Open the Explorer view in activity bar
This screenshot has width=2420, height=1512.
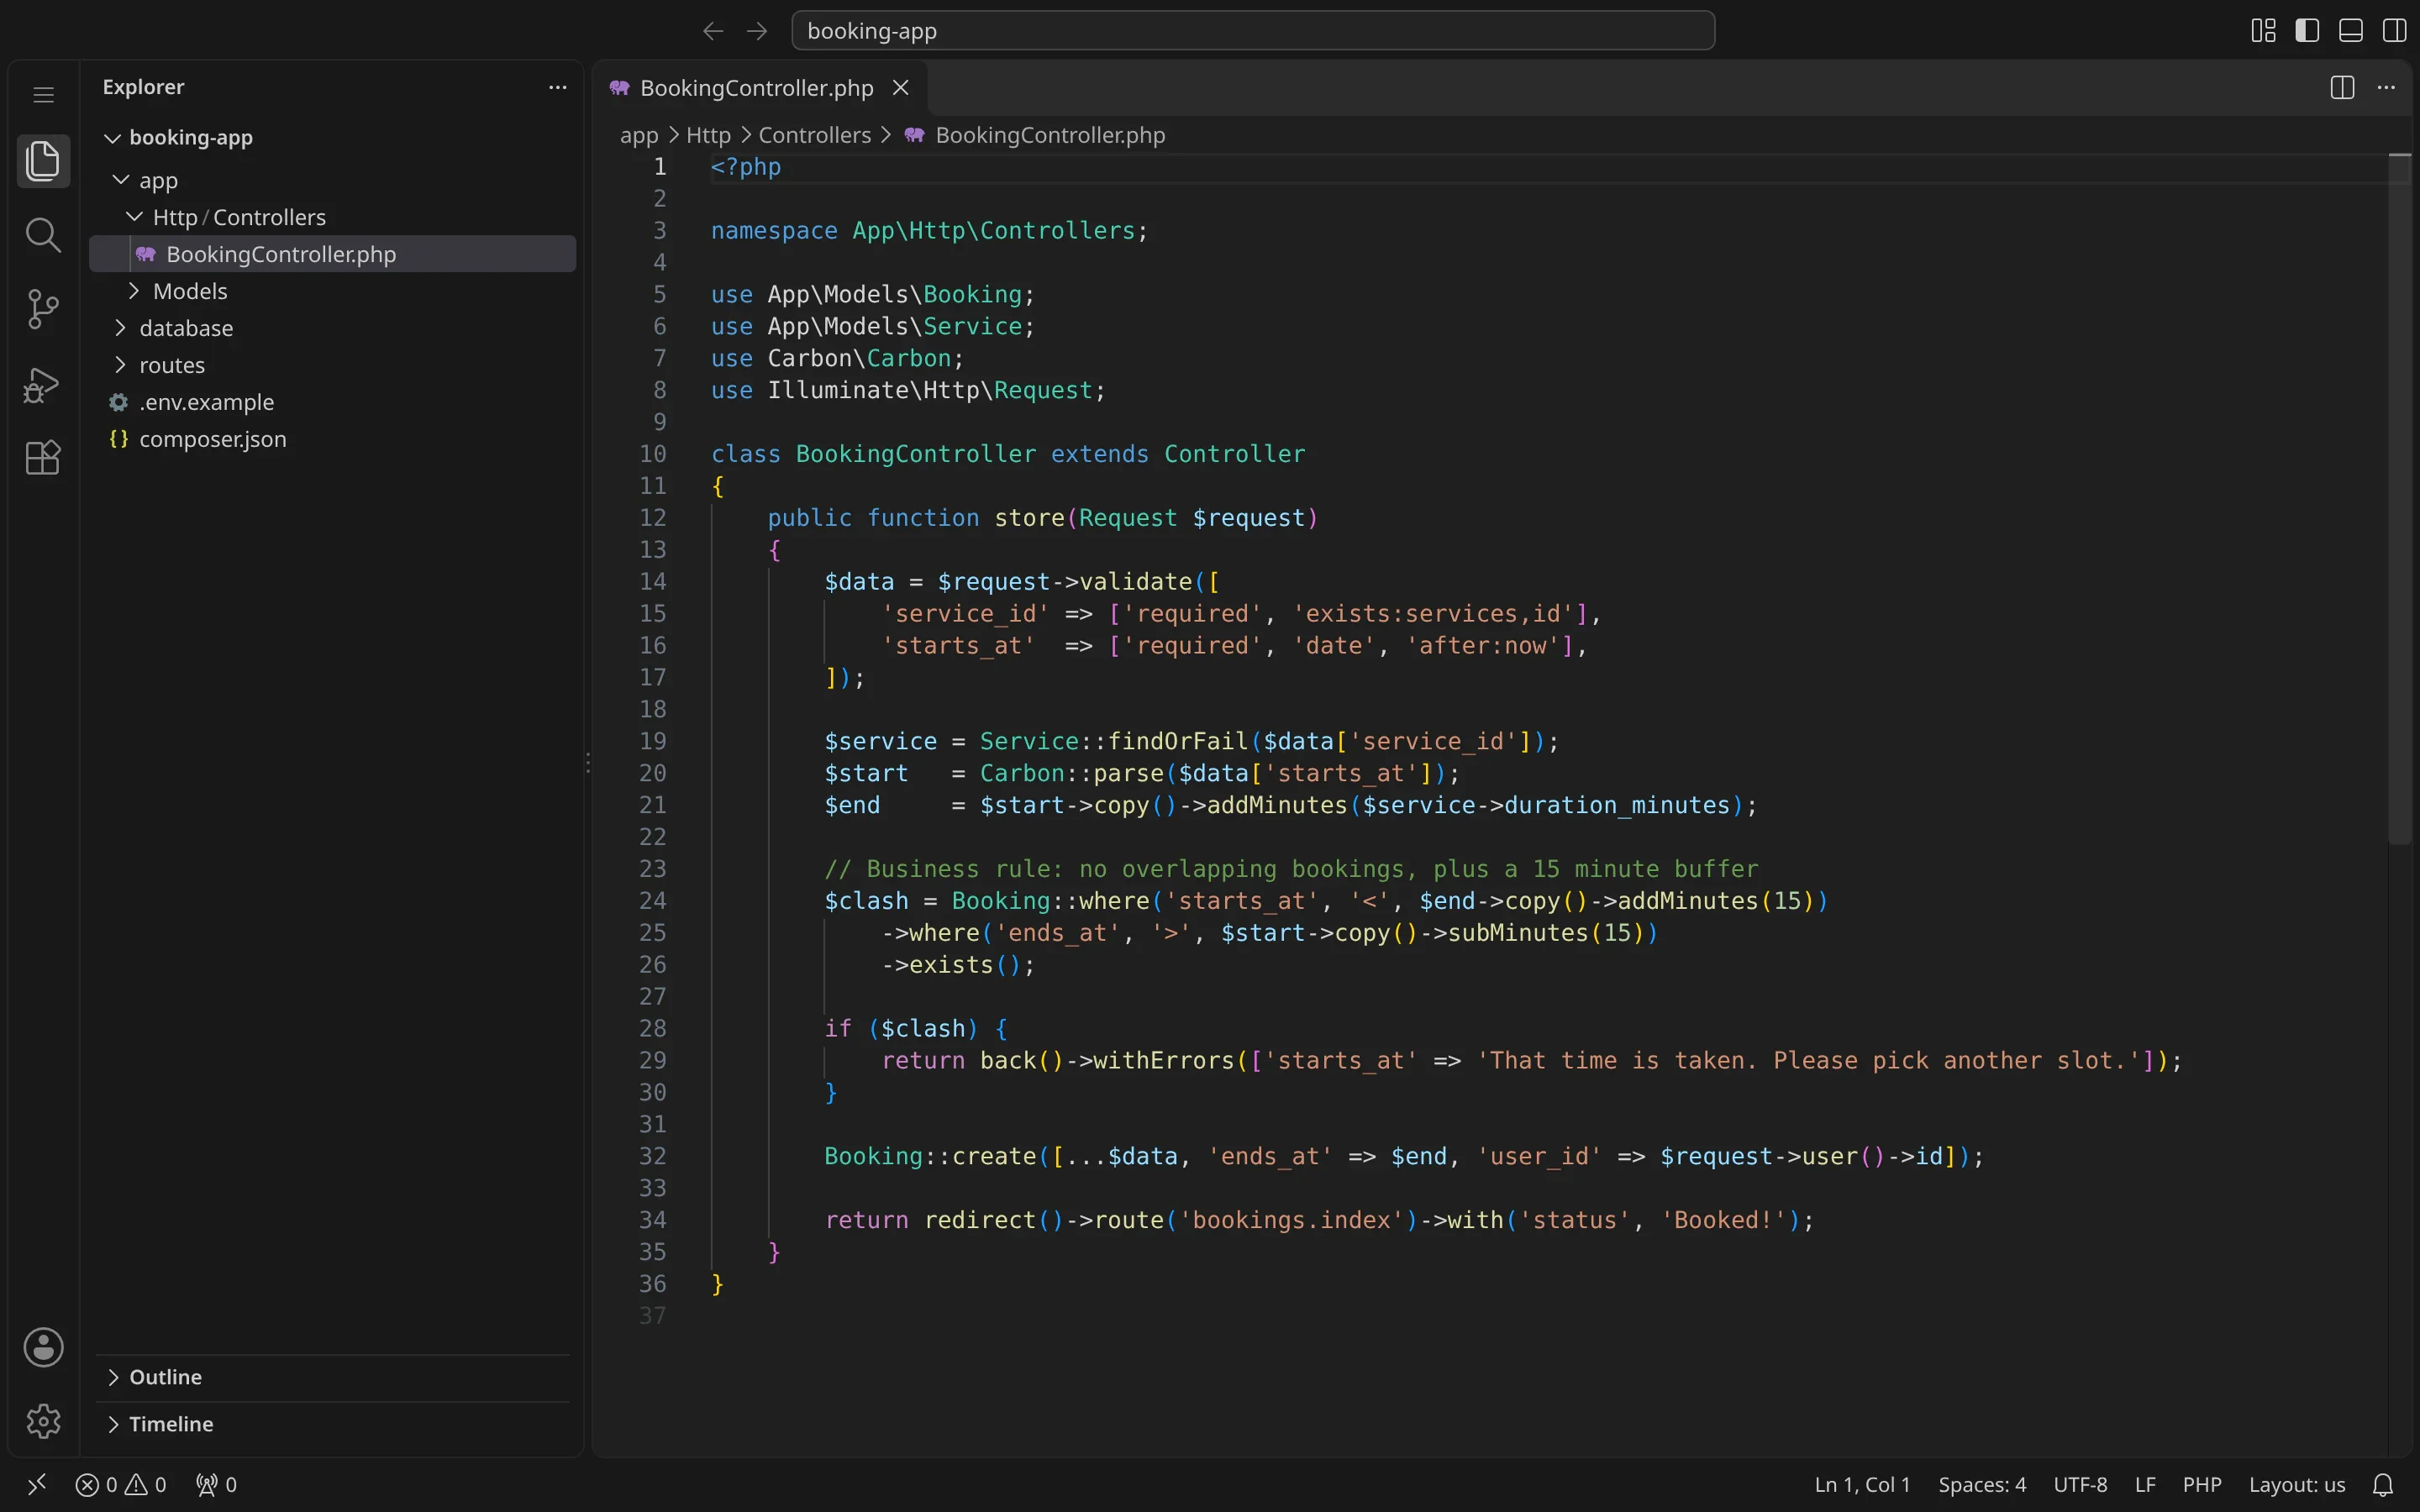pyautogui.click(x=43, y=161)
